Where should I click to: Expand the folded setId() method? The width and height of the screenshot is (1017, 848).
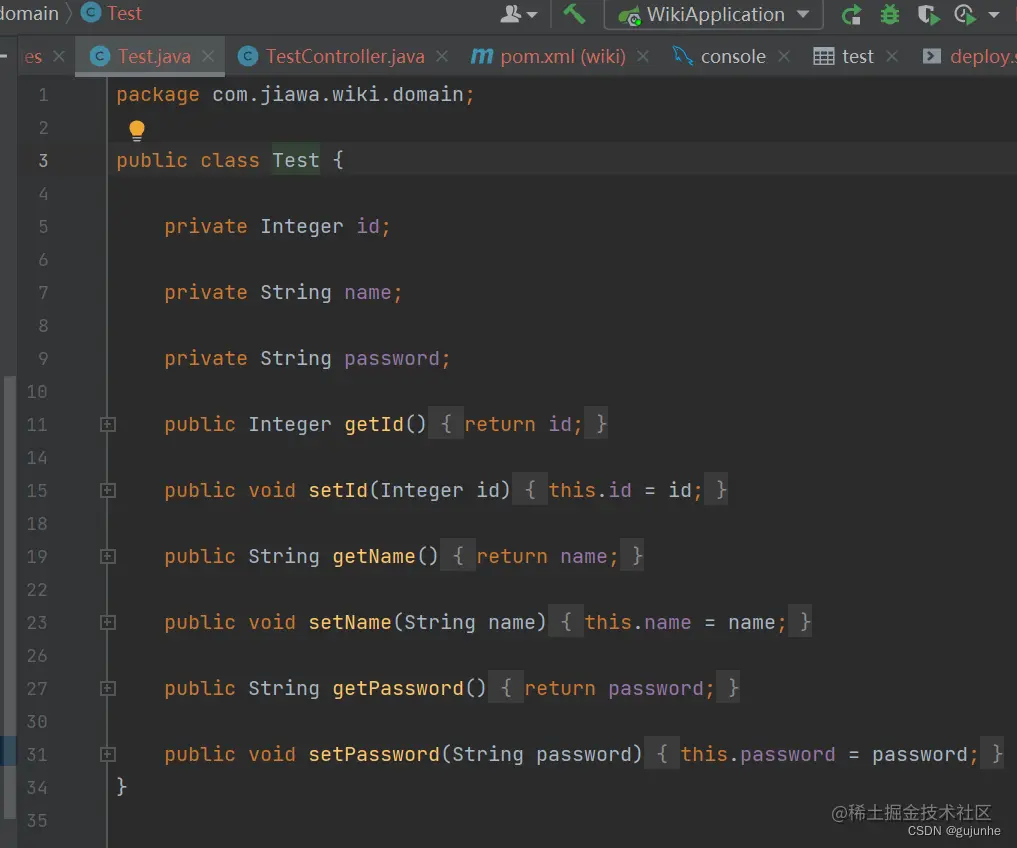tap(108, 490)
